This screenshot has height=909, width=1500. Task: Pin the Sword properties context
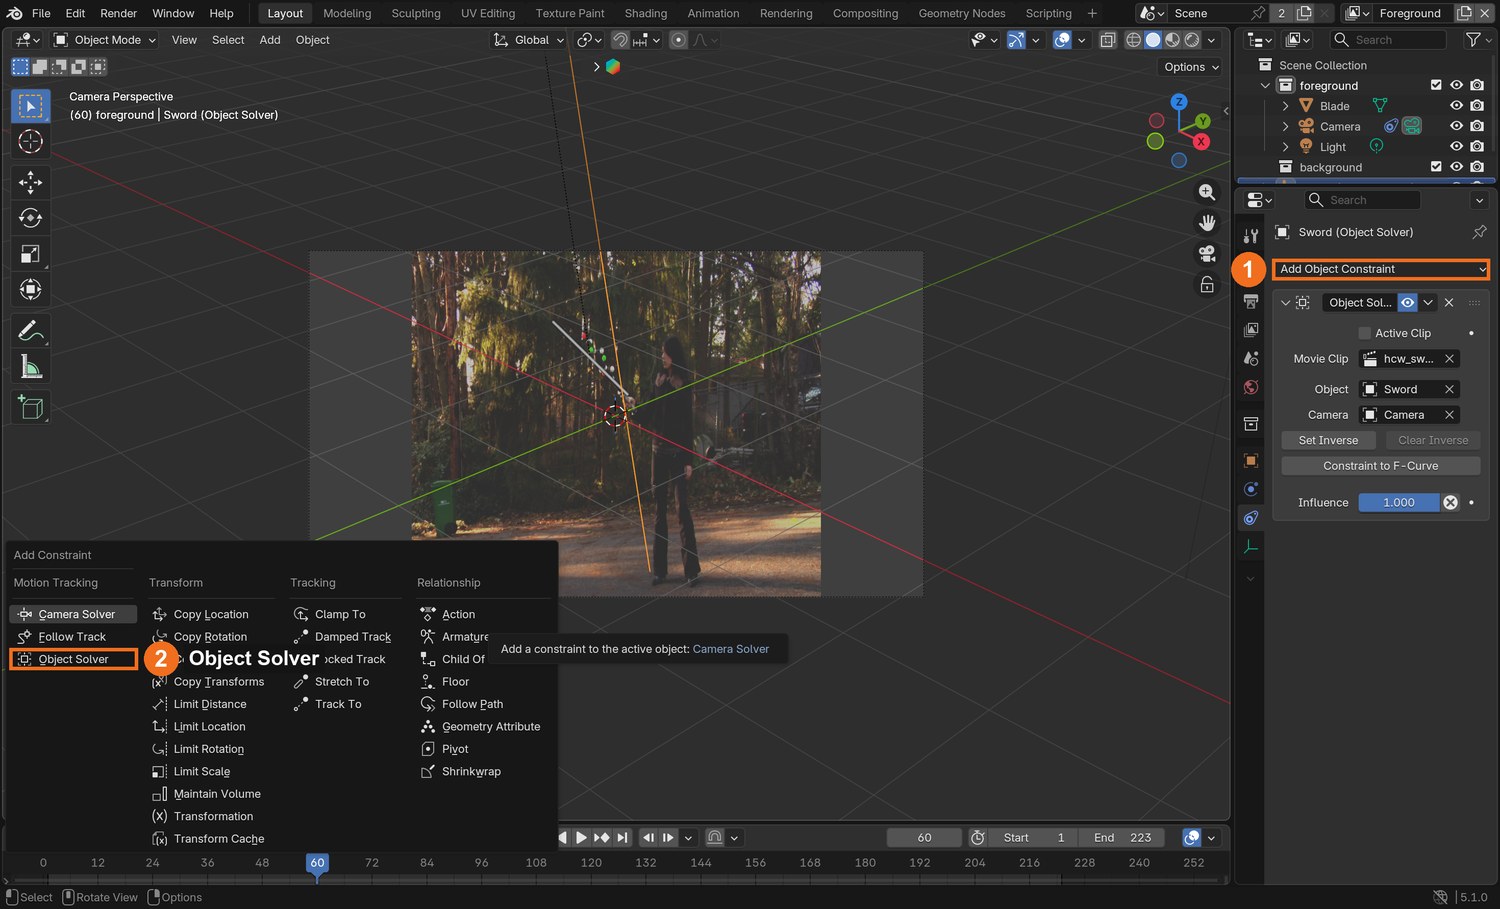click(x=1479, y=232)
